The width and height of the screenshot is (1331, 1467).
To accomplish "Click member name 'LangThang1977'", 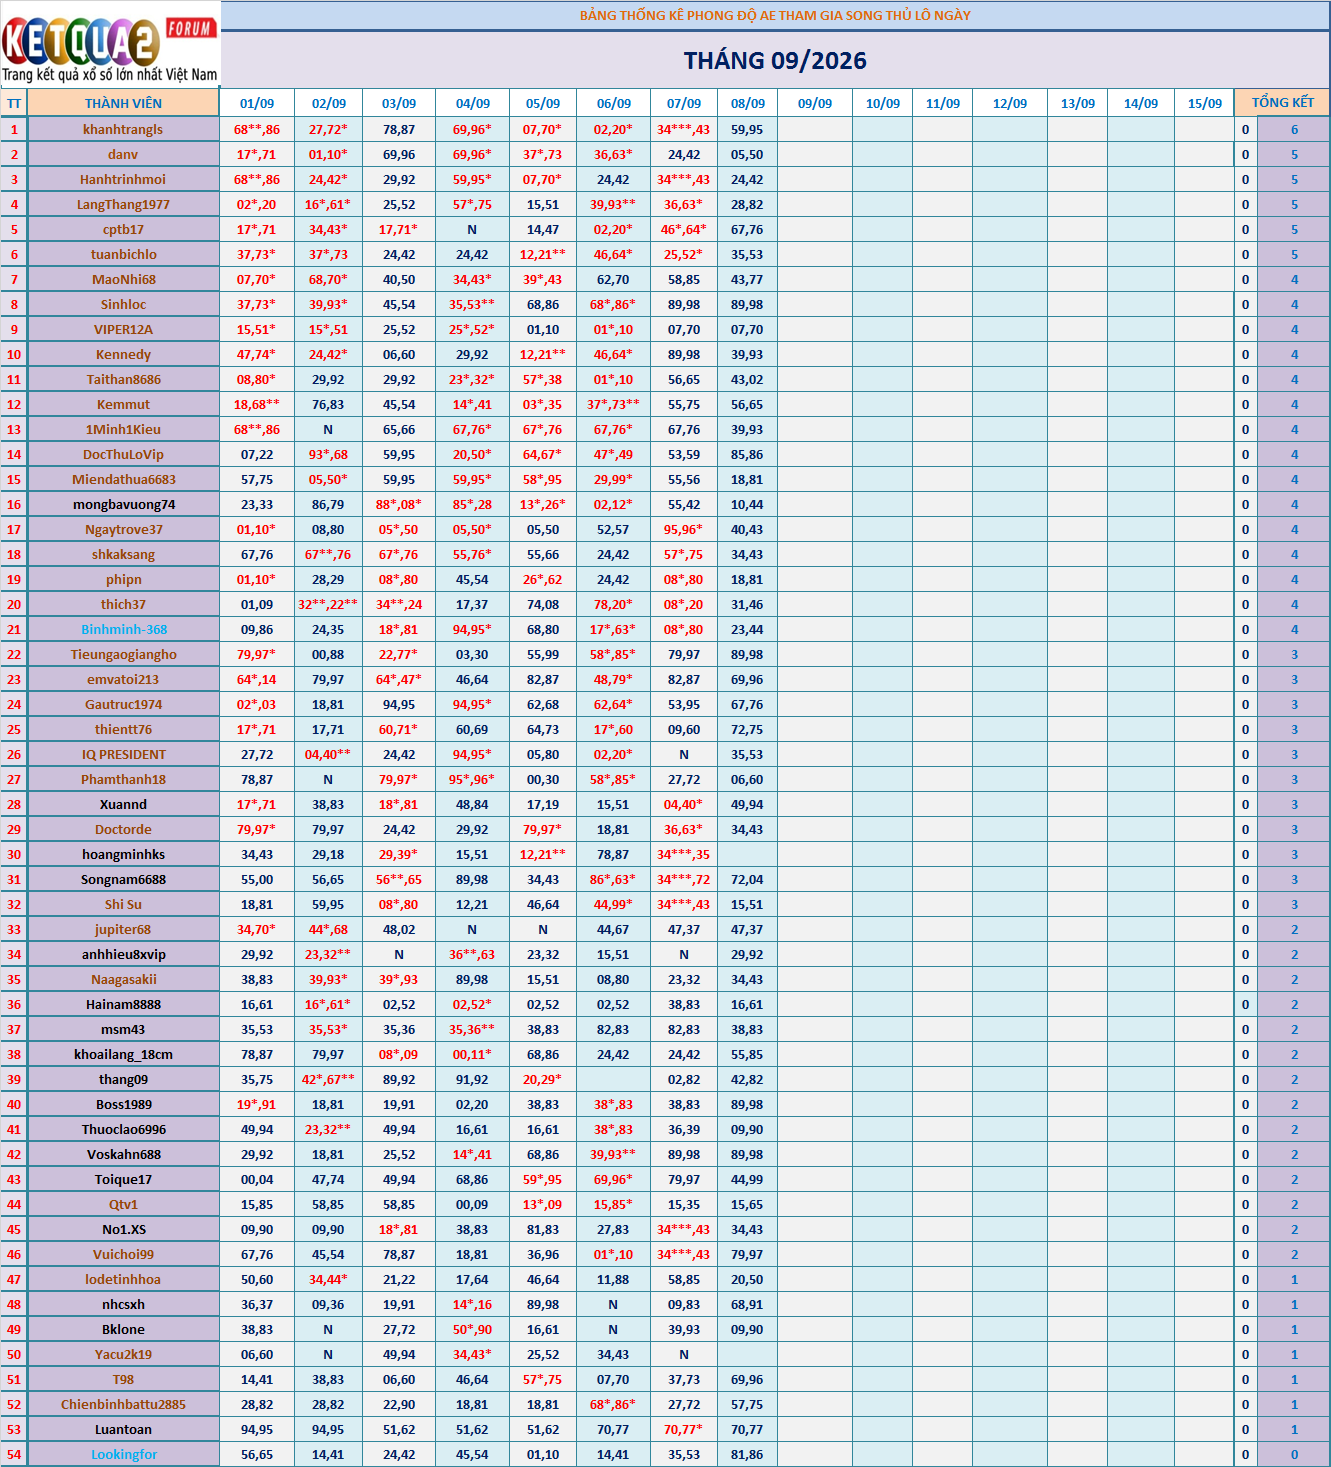I will 123,205.
